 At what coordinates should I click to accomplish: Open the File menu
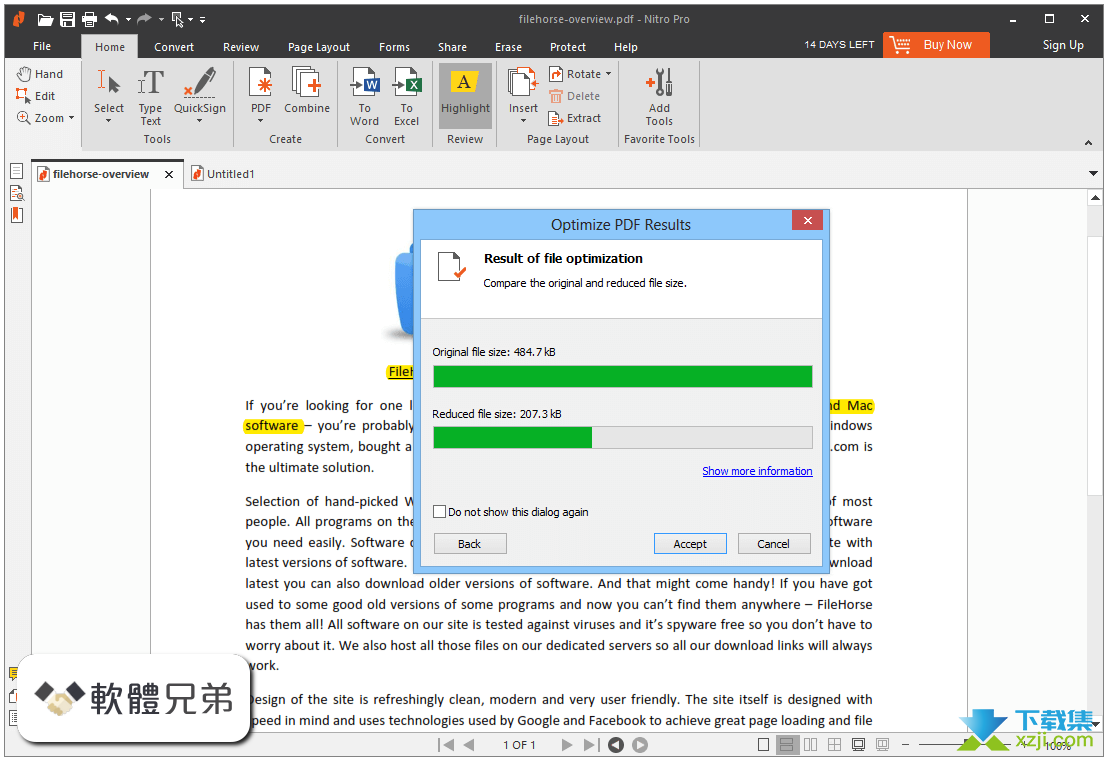pos(42,46)
